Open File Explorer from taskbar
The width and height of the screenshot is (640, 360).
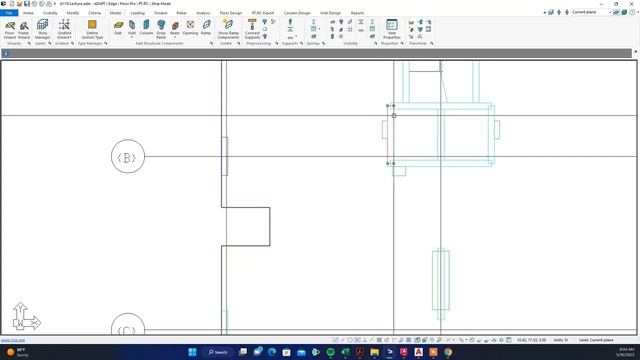pyautogui.click(x=374, y=352)
